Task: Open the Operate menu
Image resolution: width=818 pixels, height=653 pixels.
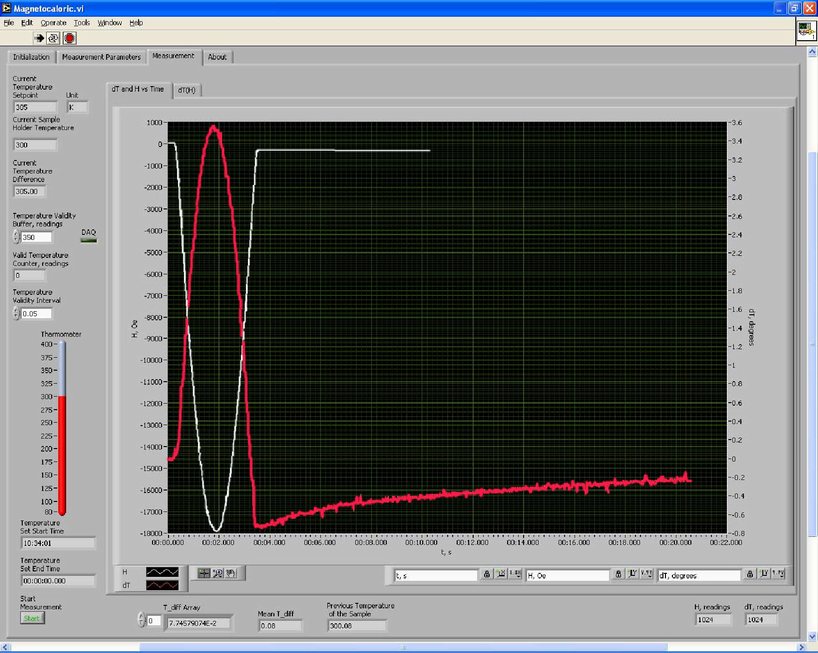Action: tap(53, 22)
